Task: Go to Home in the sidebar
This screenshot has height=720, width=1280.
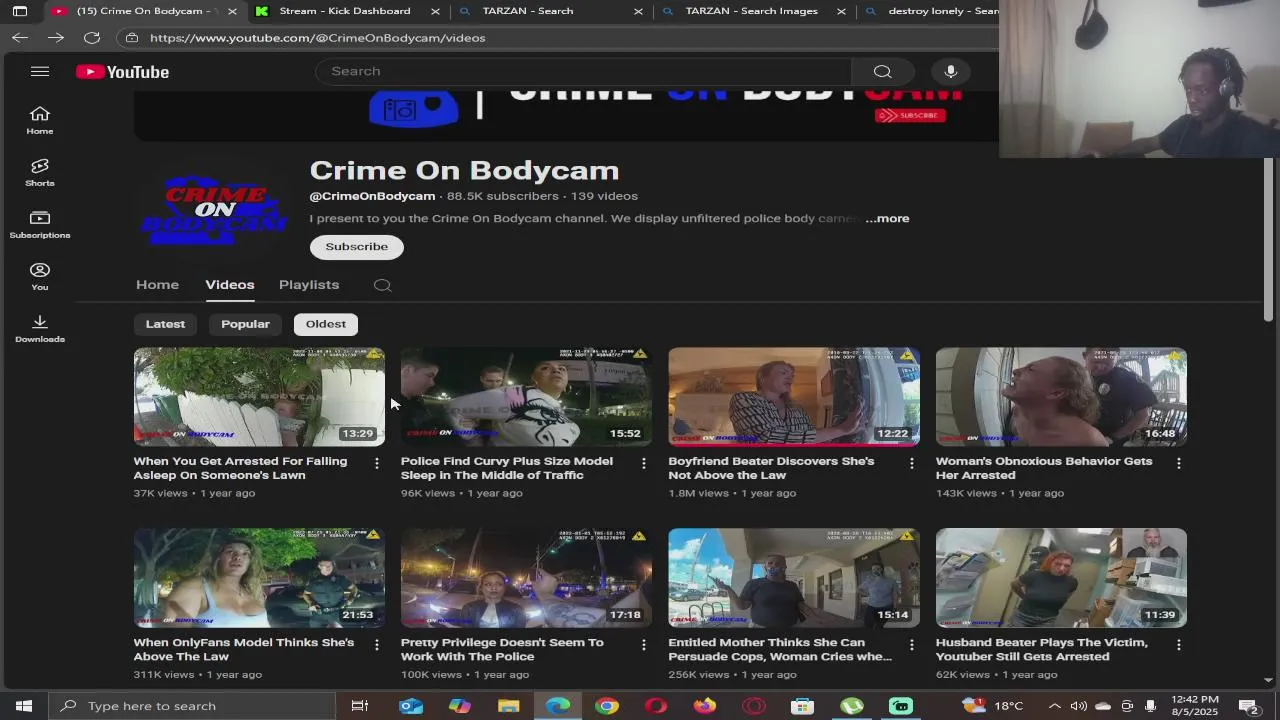Action: coord(40,120)
